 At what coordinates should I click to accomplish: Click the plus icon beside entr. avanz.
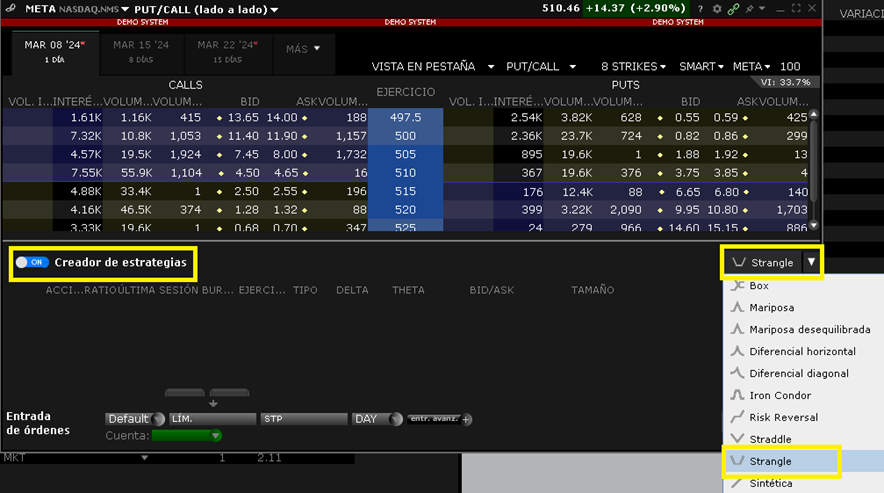pyautogui.click(x=466, y=419)
